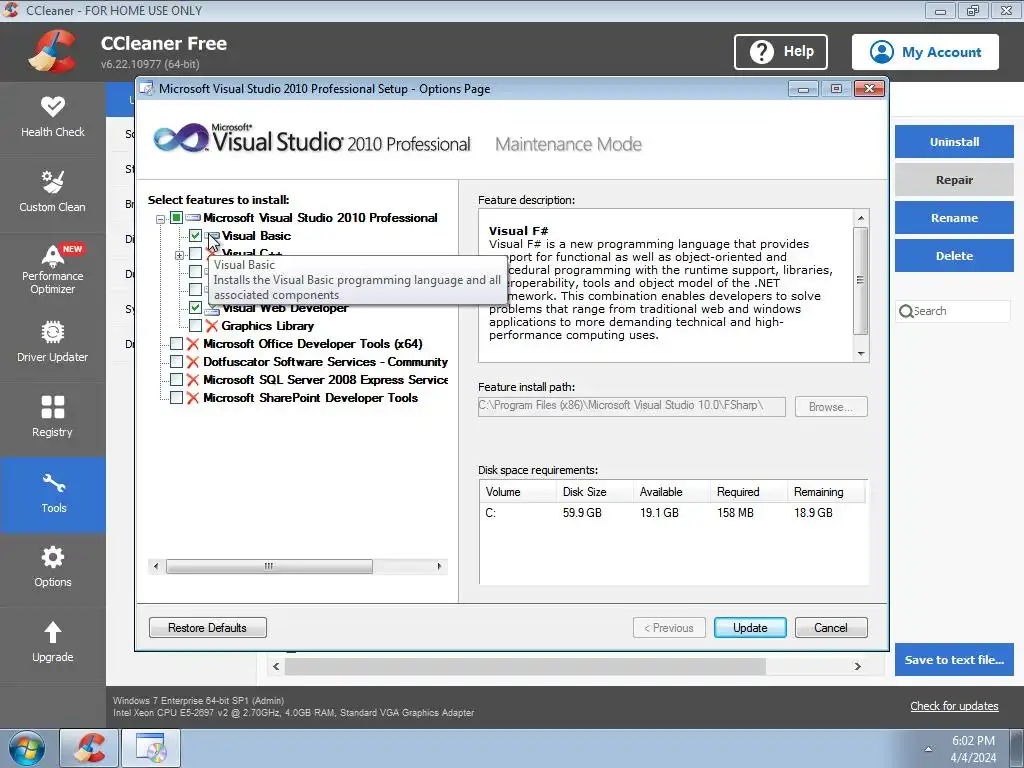1024x768 pixels.
Task: Select the Graphics Library tree item
Action: (267, 326)
